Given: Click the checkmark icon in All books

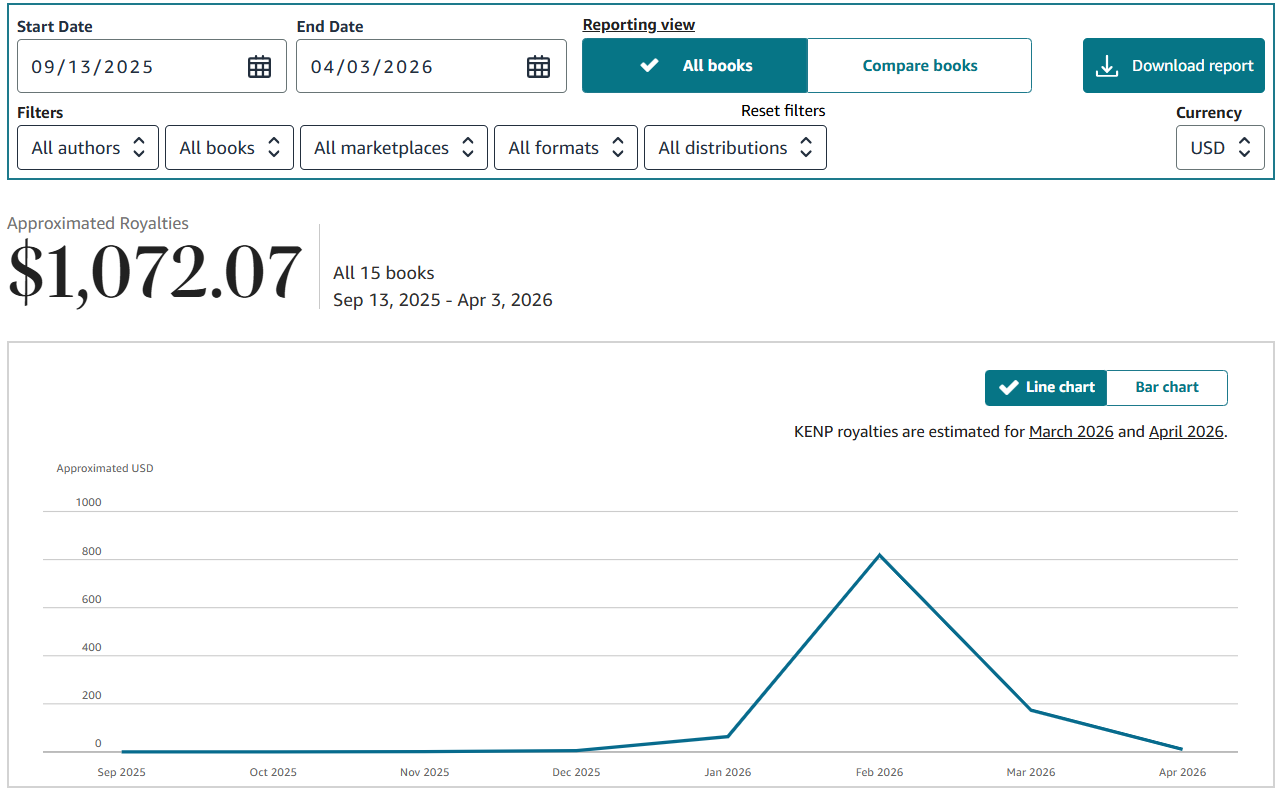Looking at the screenshot, I should click(649, 66).
